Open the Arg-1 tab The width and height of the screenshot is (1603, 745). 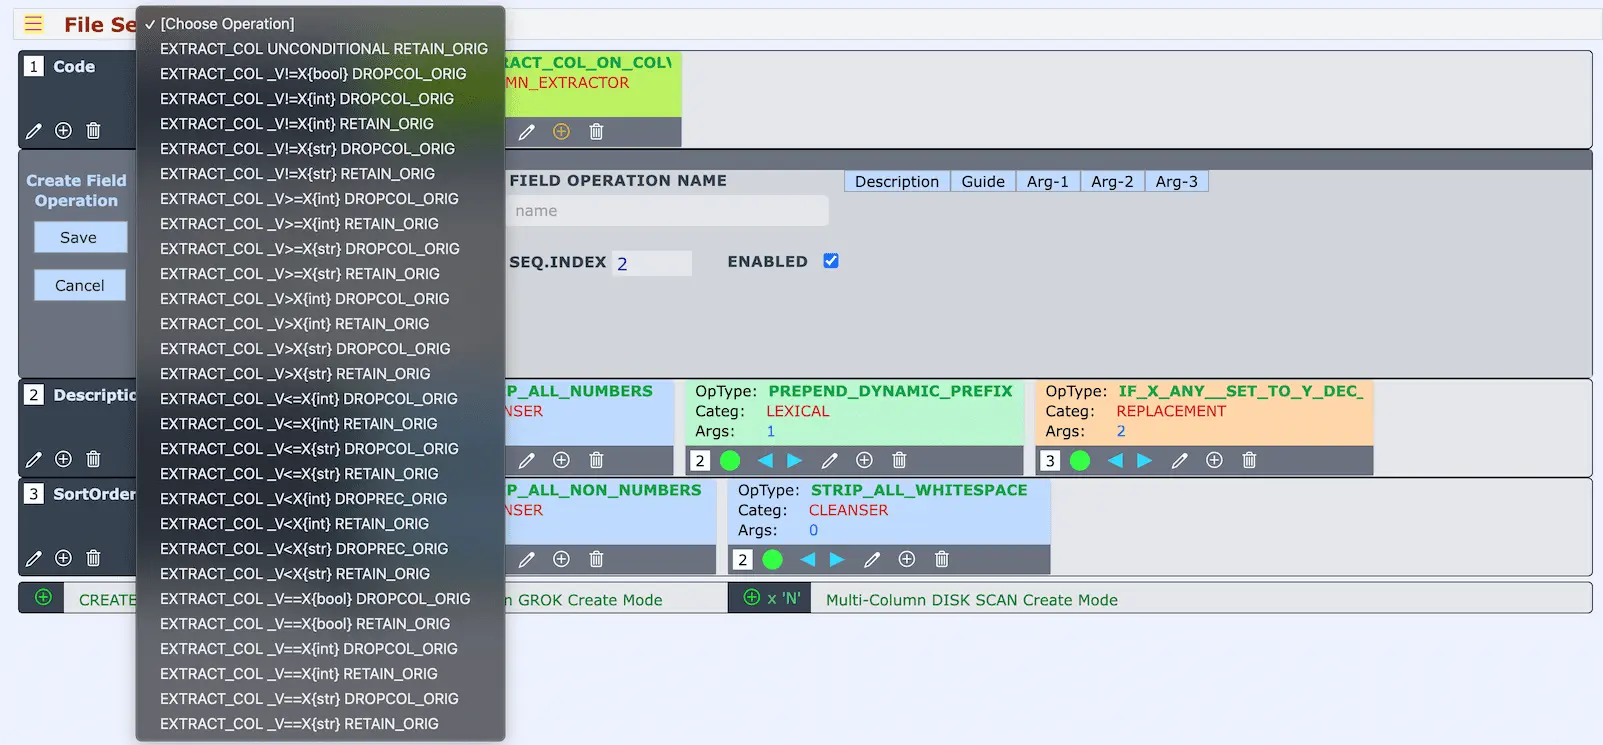click(x=1048, y=181)
